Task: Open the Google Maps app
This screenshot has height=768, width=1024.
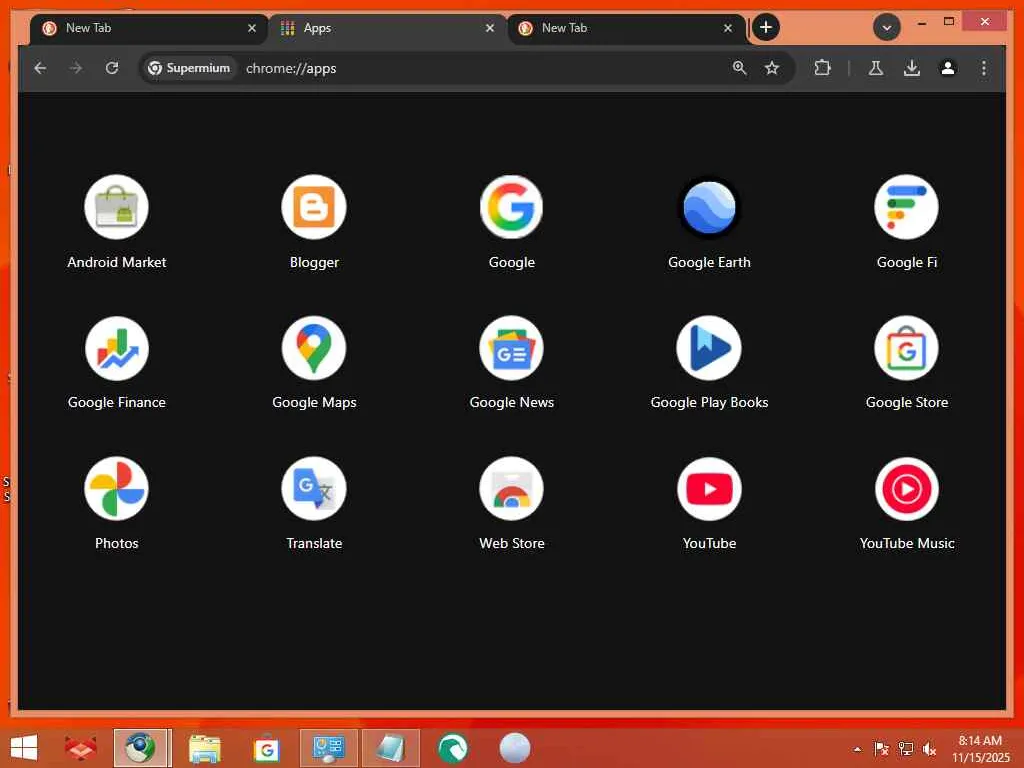Action: 314,348
